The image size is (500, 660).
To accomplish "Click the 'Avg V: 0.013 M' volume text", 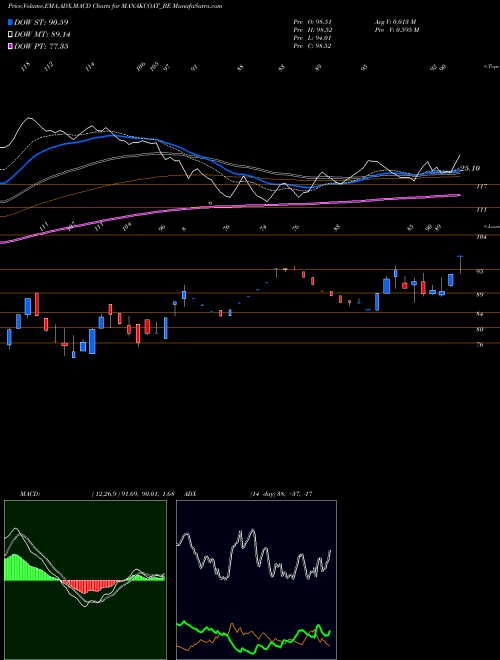I will pyautogui.click(x=396, y=22).
